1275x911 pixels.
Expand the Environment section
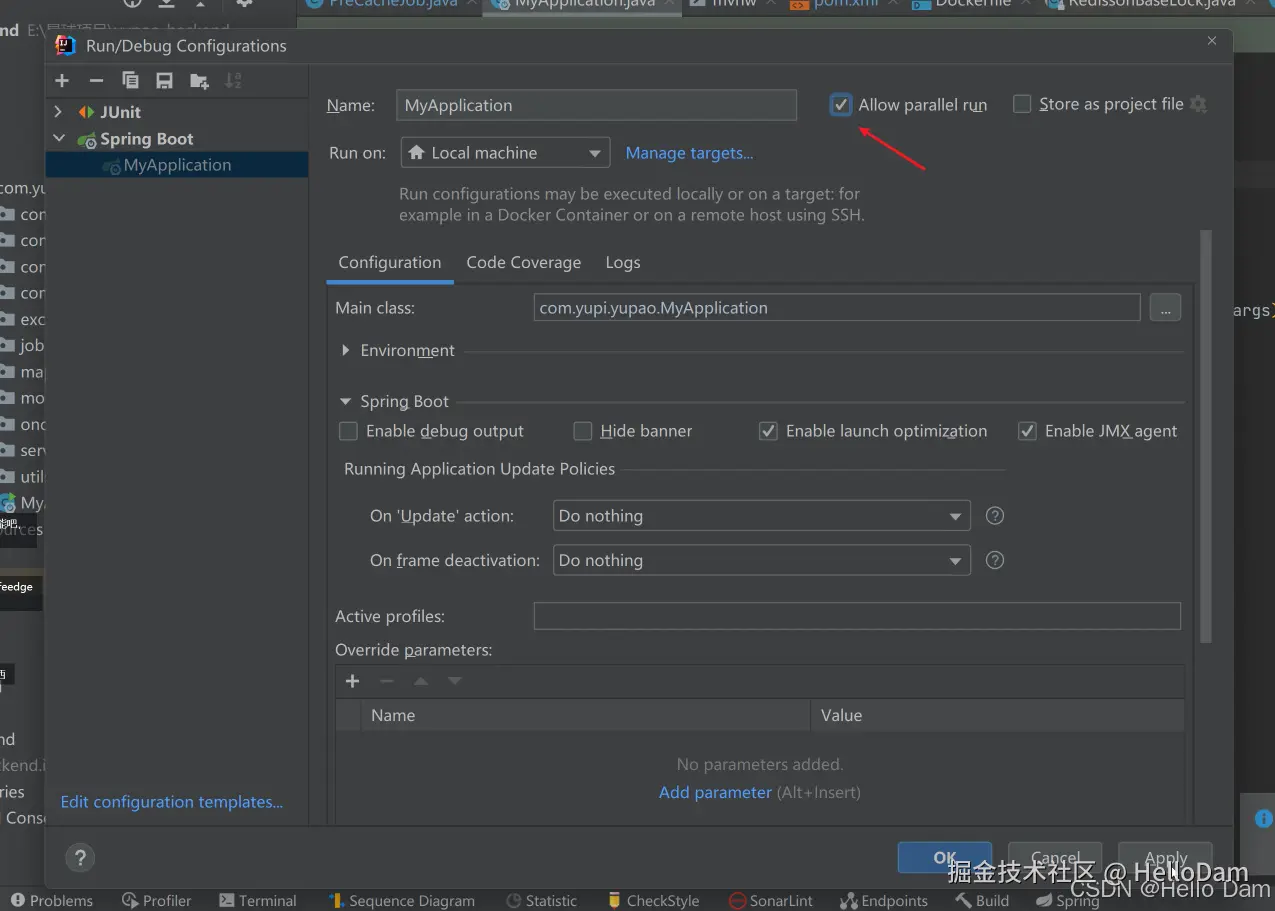pos(346,351)
